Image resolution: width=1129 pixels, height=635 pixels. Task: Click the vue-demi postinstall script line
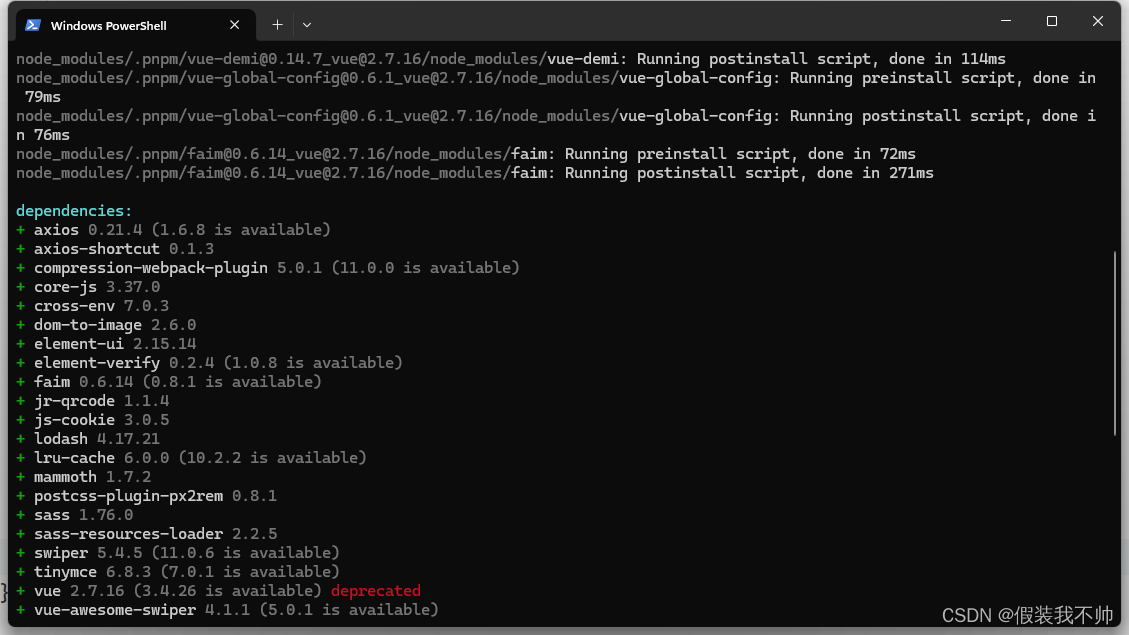click(510, 59)
